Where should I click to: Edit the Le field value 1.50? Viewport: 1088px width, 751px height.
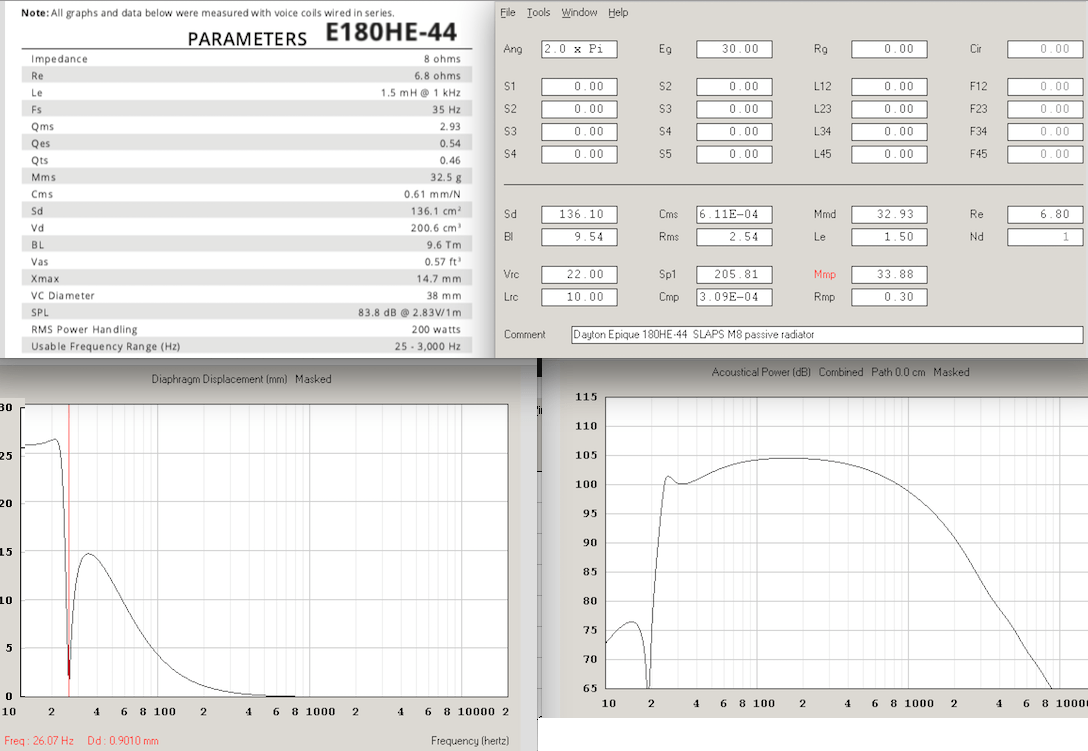[x=890, y=237]
